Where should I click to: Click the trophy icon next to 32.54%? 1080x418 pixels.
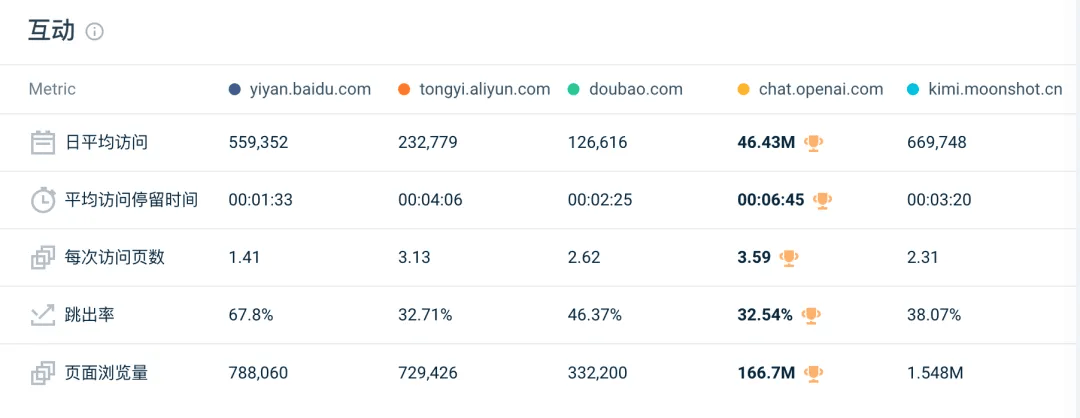point(811,316)
